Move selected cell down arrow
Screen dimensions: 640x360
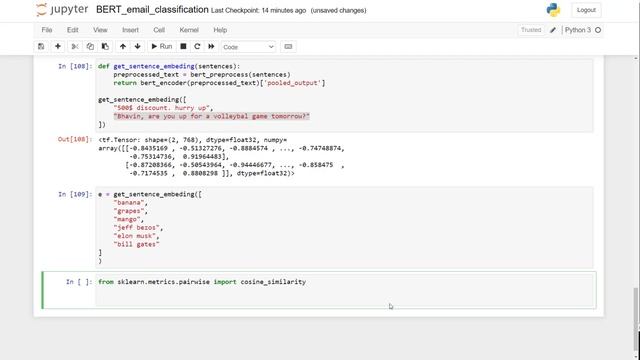point(138,47)
